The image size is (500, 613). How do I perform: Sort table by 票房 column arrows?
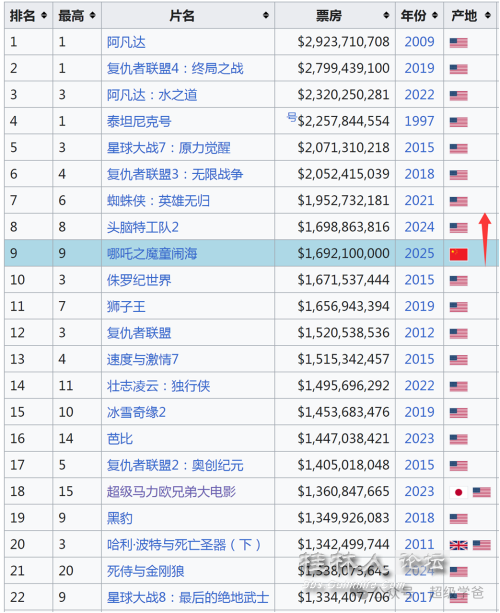click(x=386, y=16)
